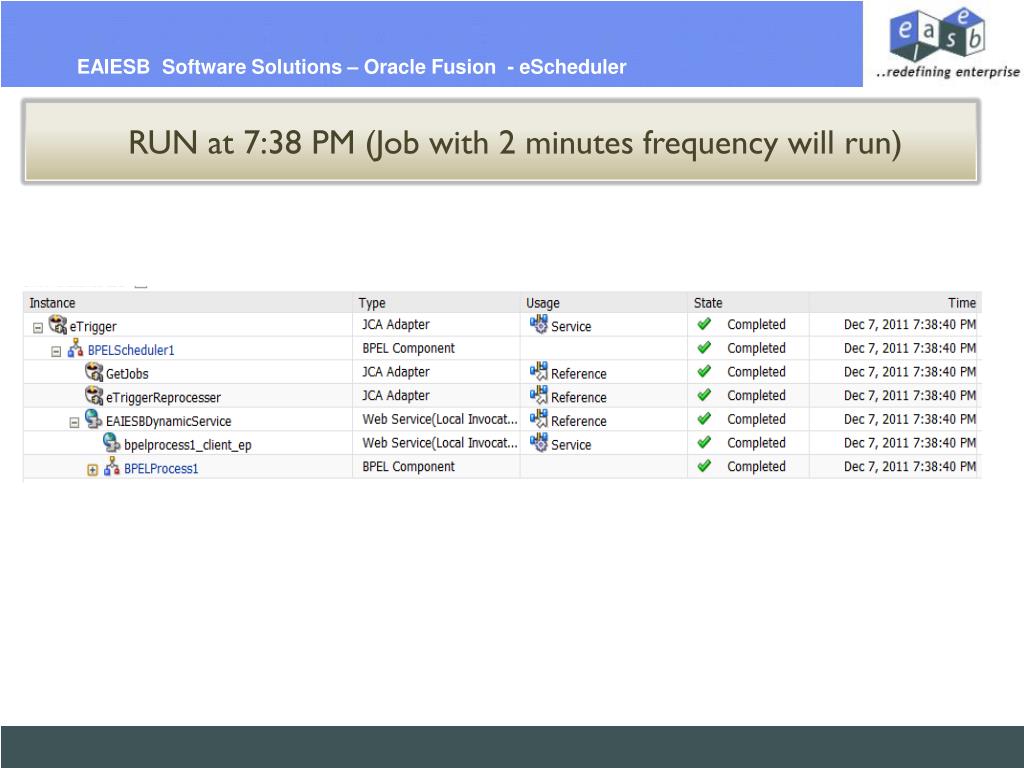
Task: Click BPEL Component type in BPELProcess1 row
Action: click(x=409, y=466)
